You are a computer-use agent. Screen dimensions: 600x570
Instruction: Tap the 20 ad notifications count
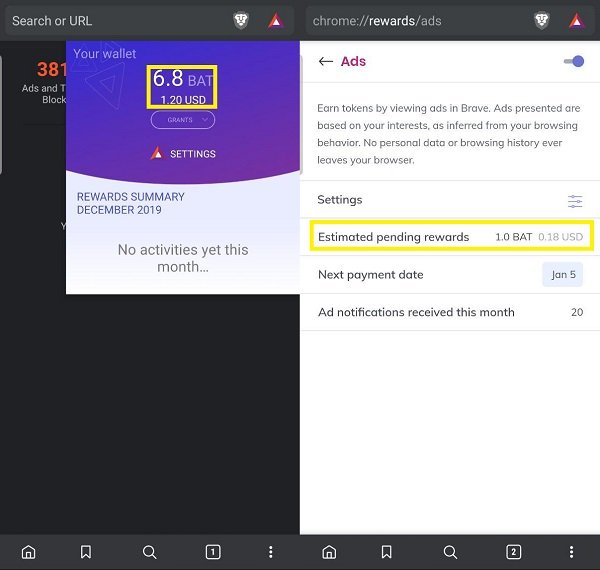tap(577, 312)
